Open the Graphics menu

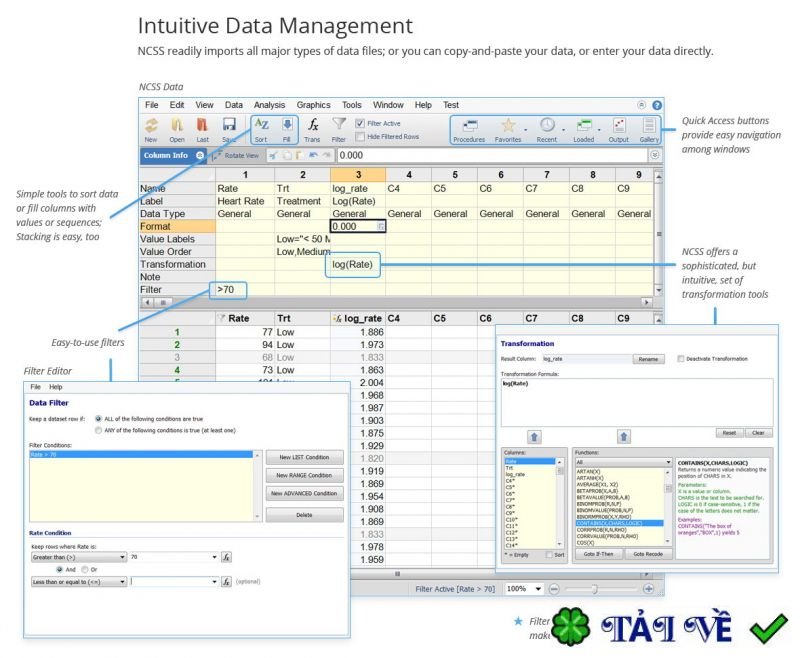[x=313, y=105]
